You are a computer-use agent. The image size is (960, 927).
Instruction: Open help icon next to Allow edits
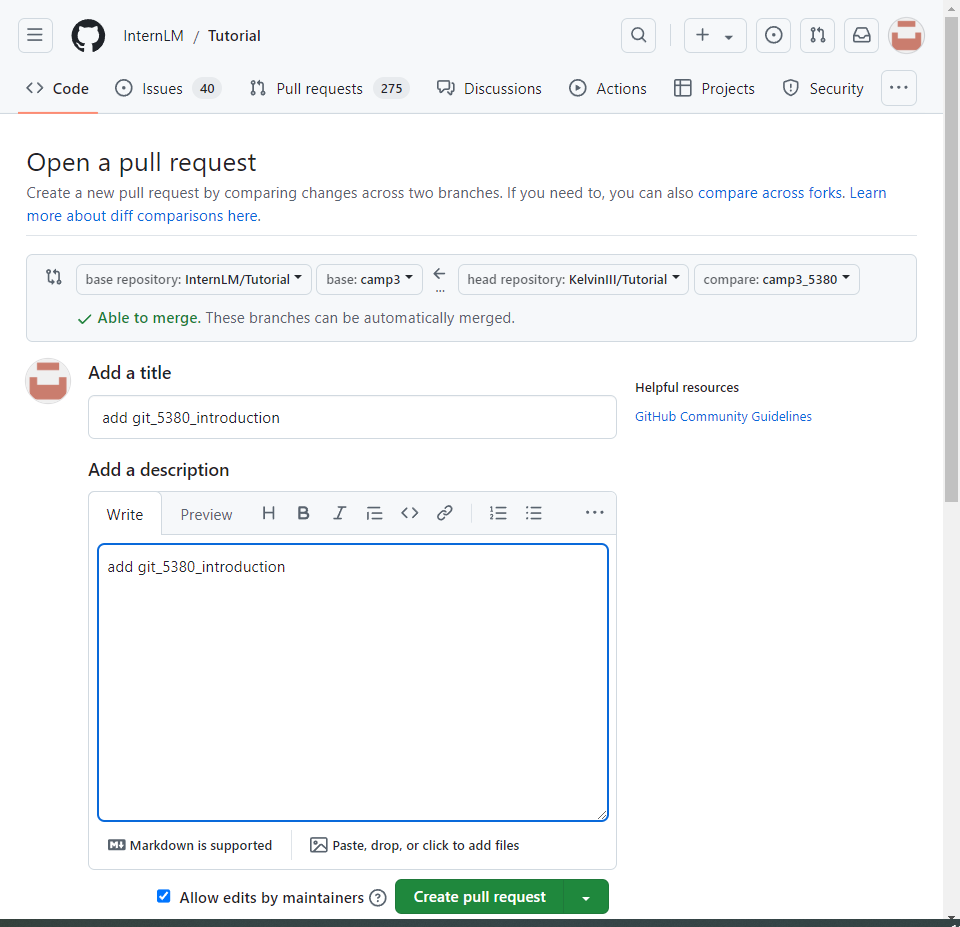coord(378,898)
